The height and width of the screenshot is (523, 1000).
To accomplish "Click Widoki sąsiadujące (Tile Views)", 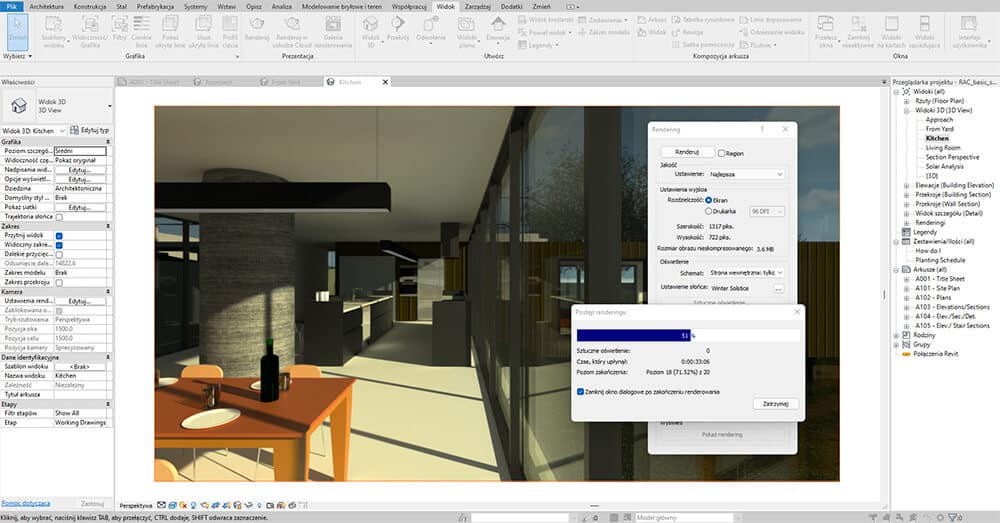I will 924,31.
